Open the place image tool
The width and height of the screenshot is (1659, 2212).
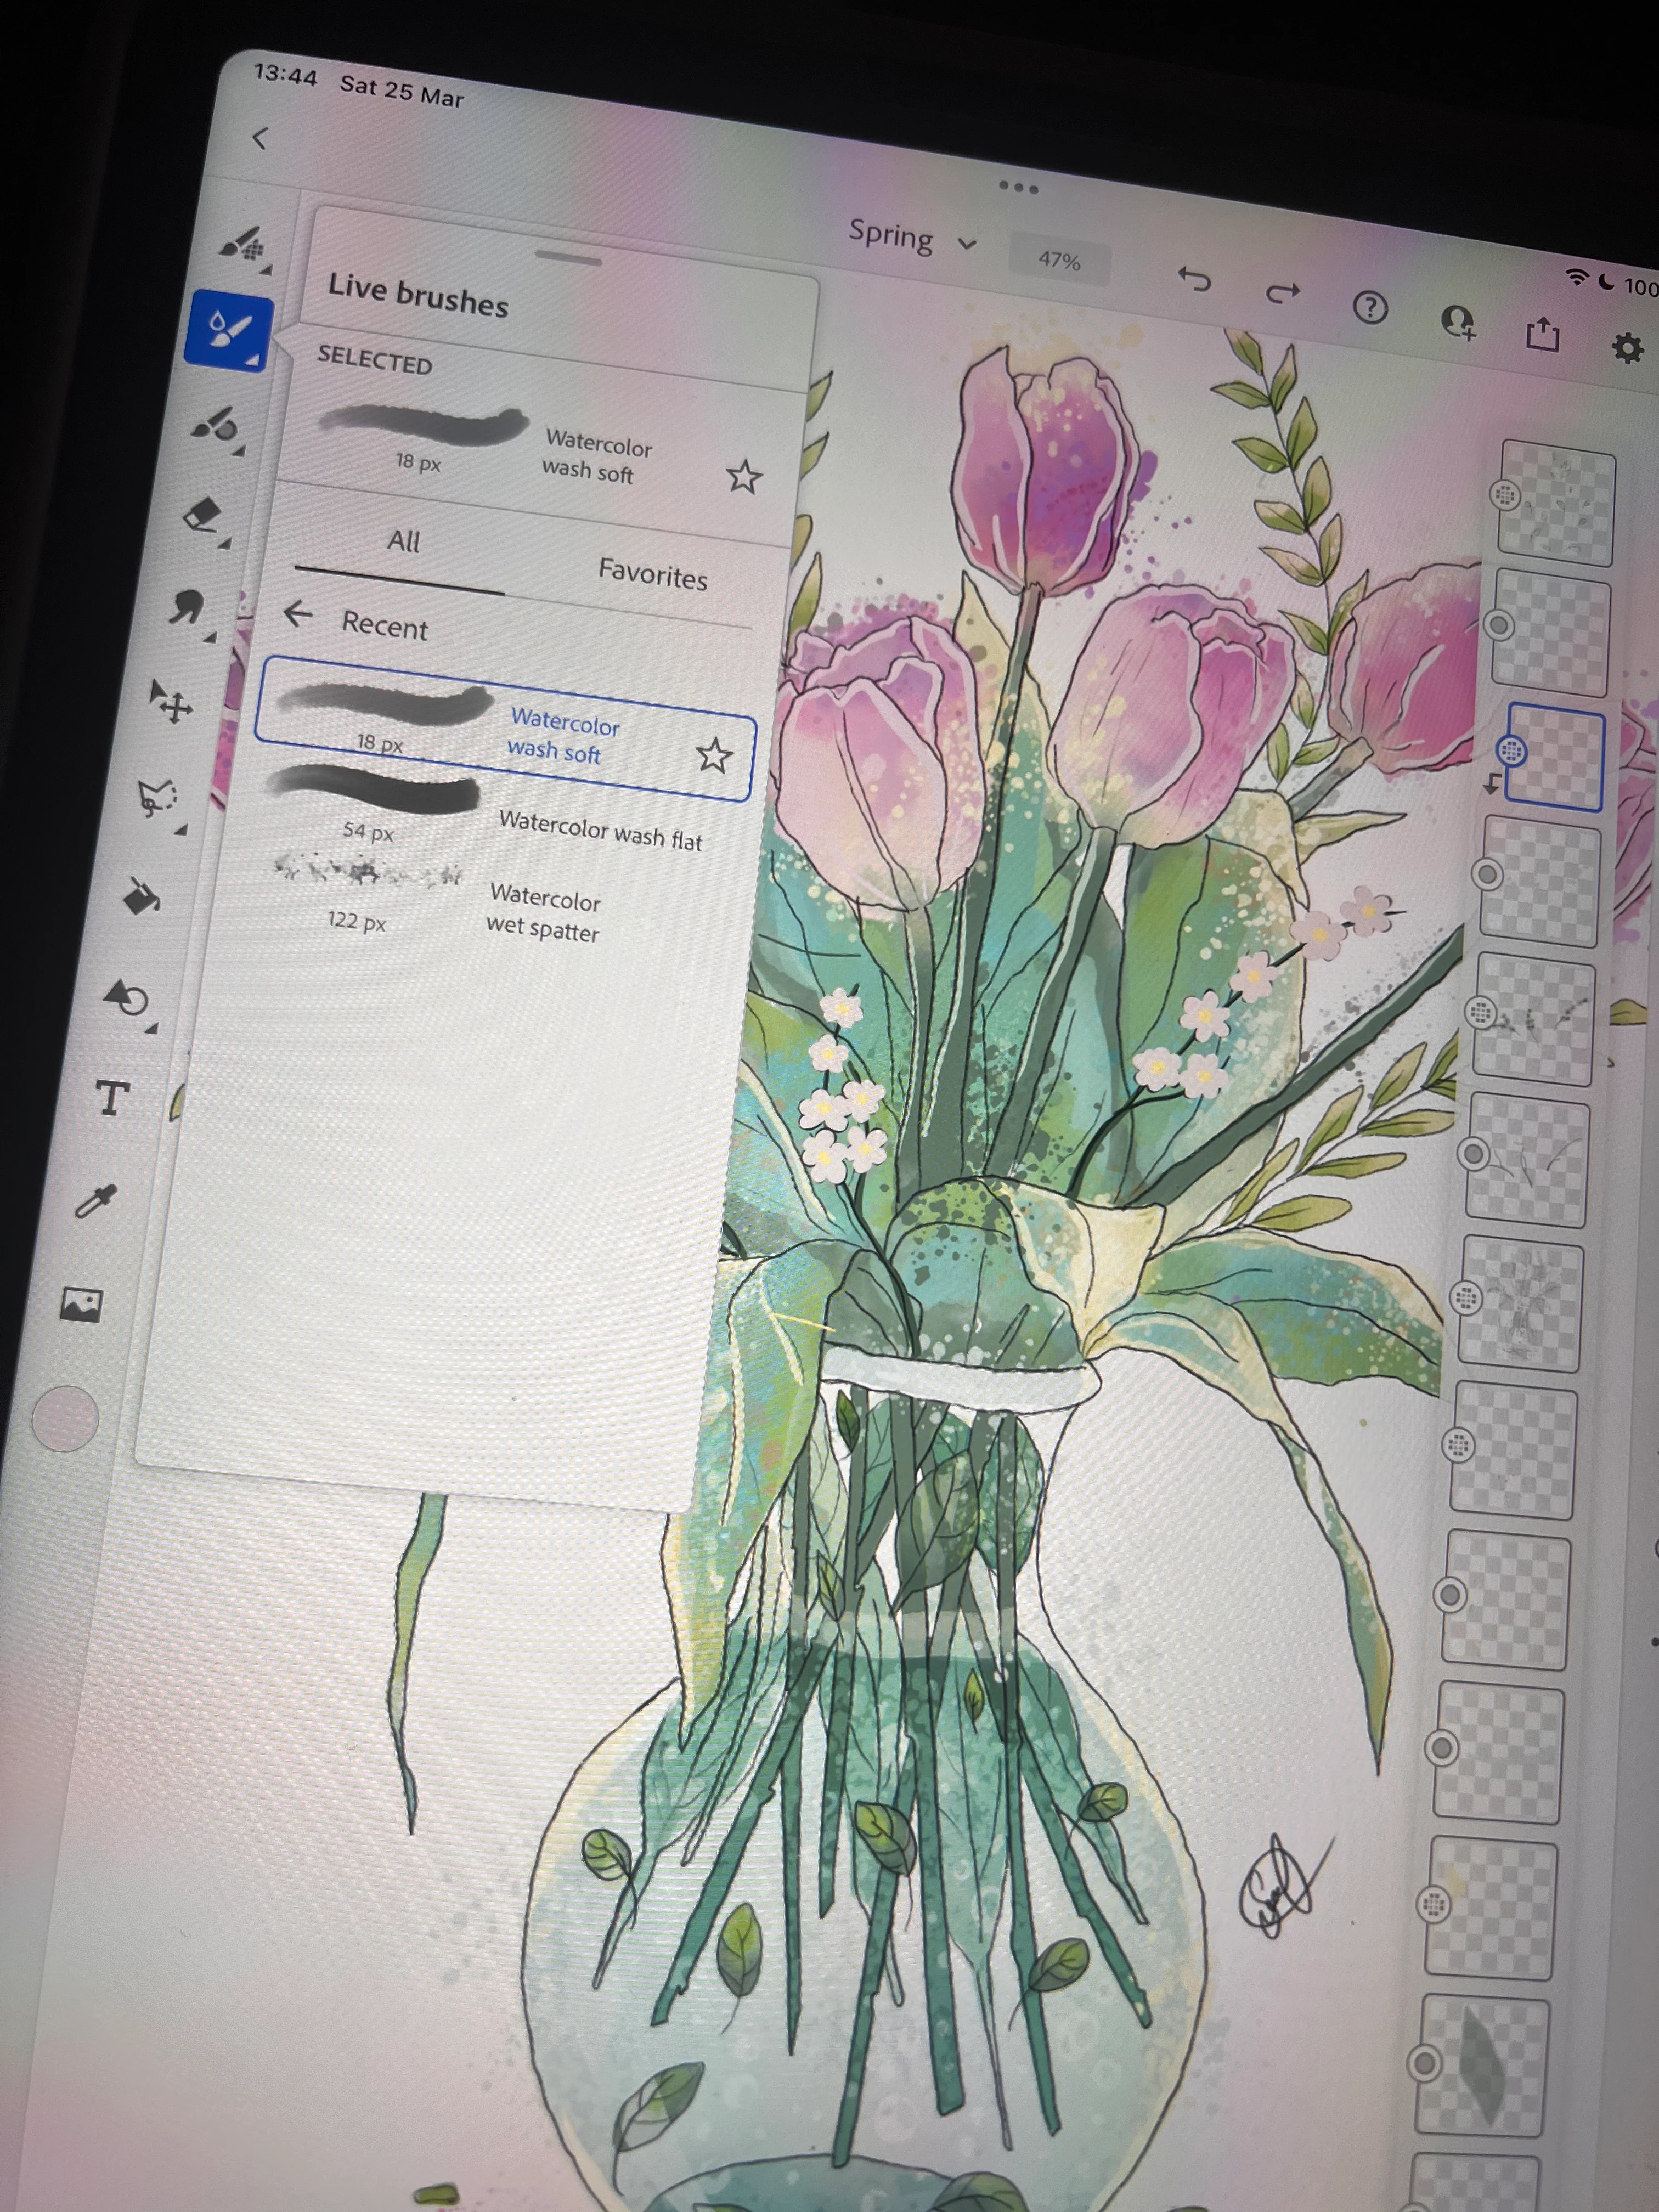(81, 1304)
